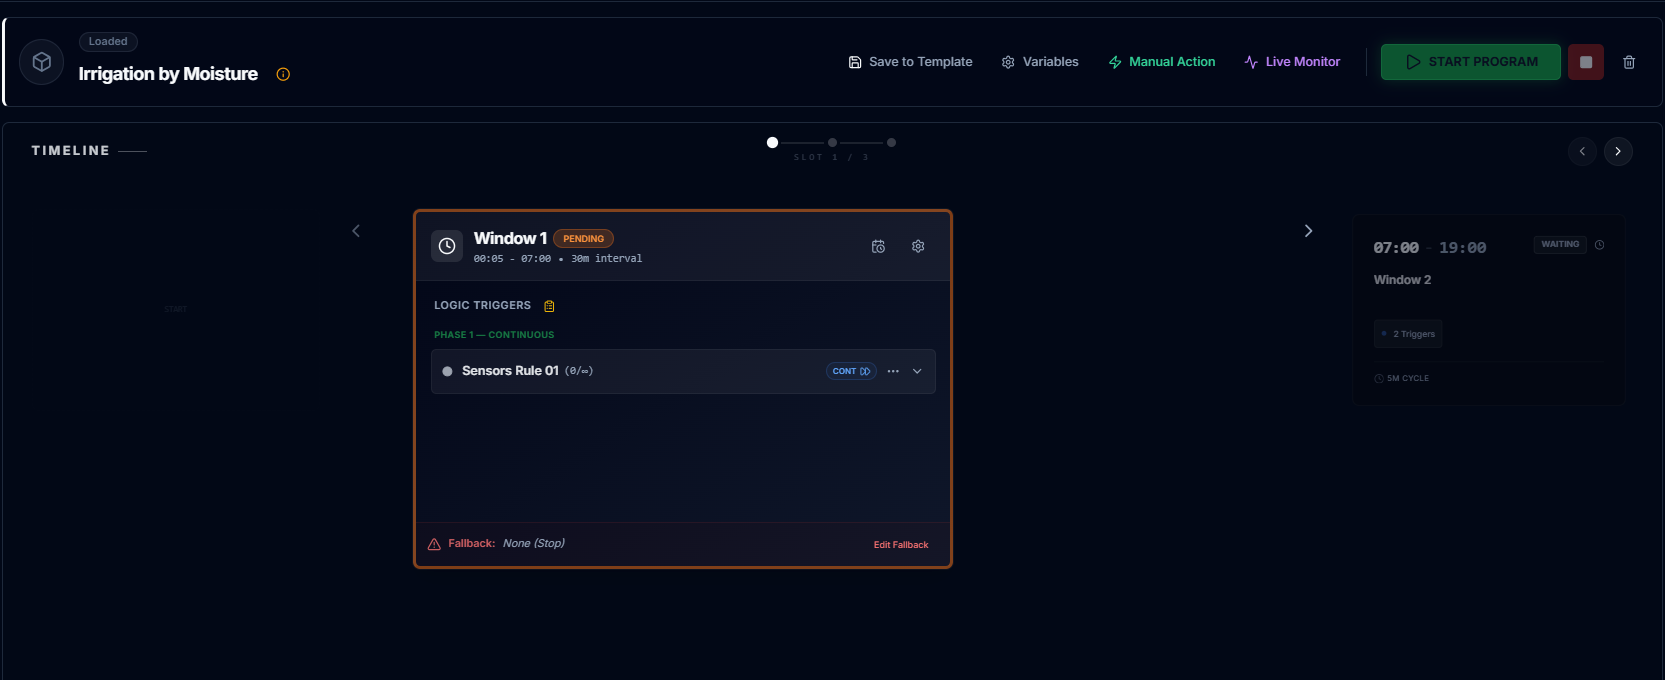Image resolution: width=1665 pixels, height=680 pixels.
Task: Click the Logic Triggers clipboard icon
Action: (x=549, y=306)
